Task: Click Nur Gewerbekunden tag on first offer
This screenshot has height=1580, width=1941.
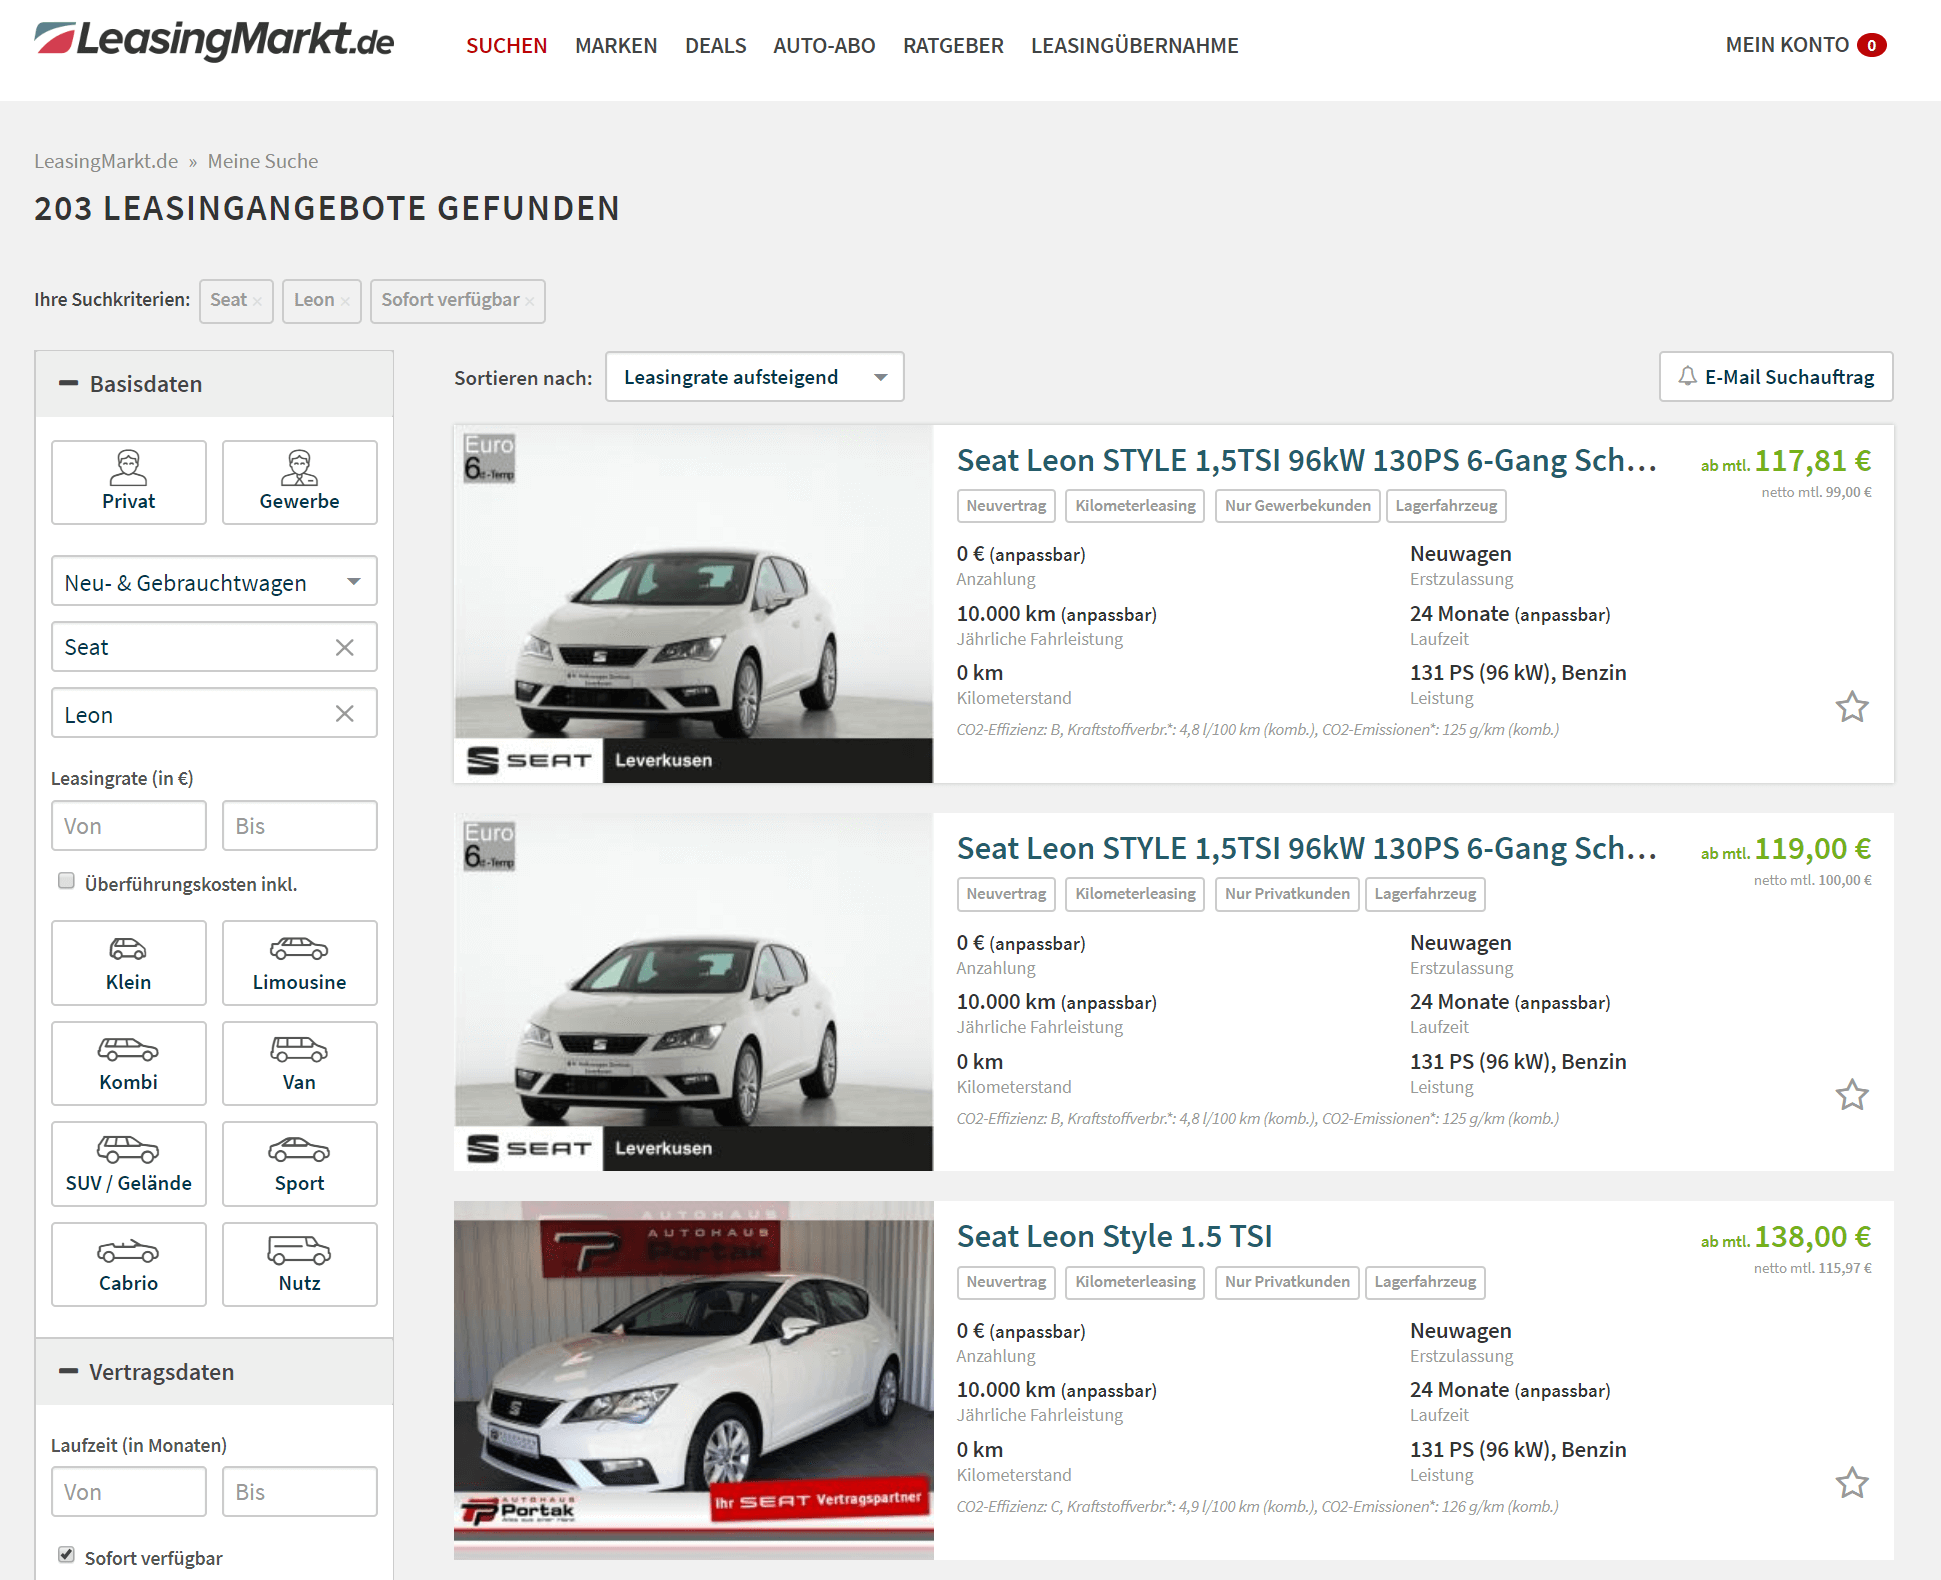Action: coord(1297,506)
